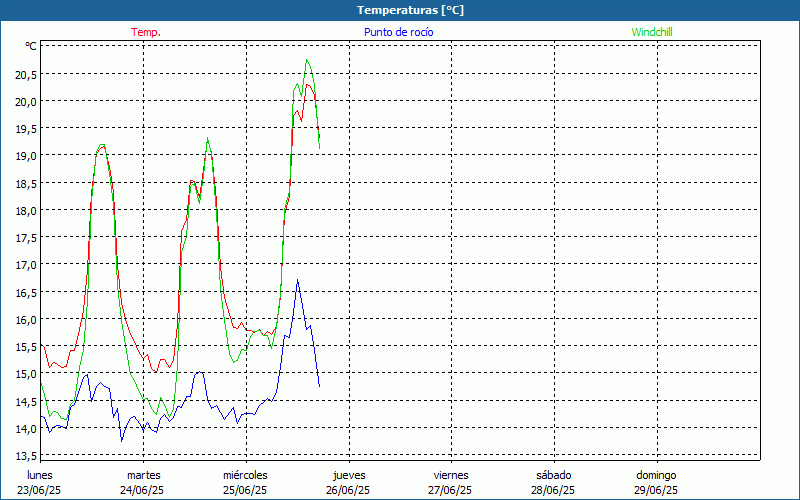Click the '16,5' y-axis value
Screen dimensions: 800x500
pos(26,293)
